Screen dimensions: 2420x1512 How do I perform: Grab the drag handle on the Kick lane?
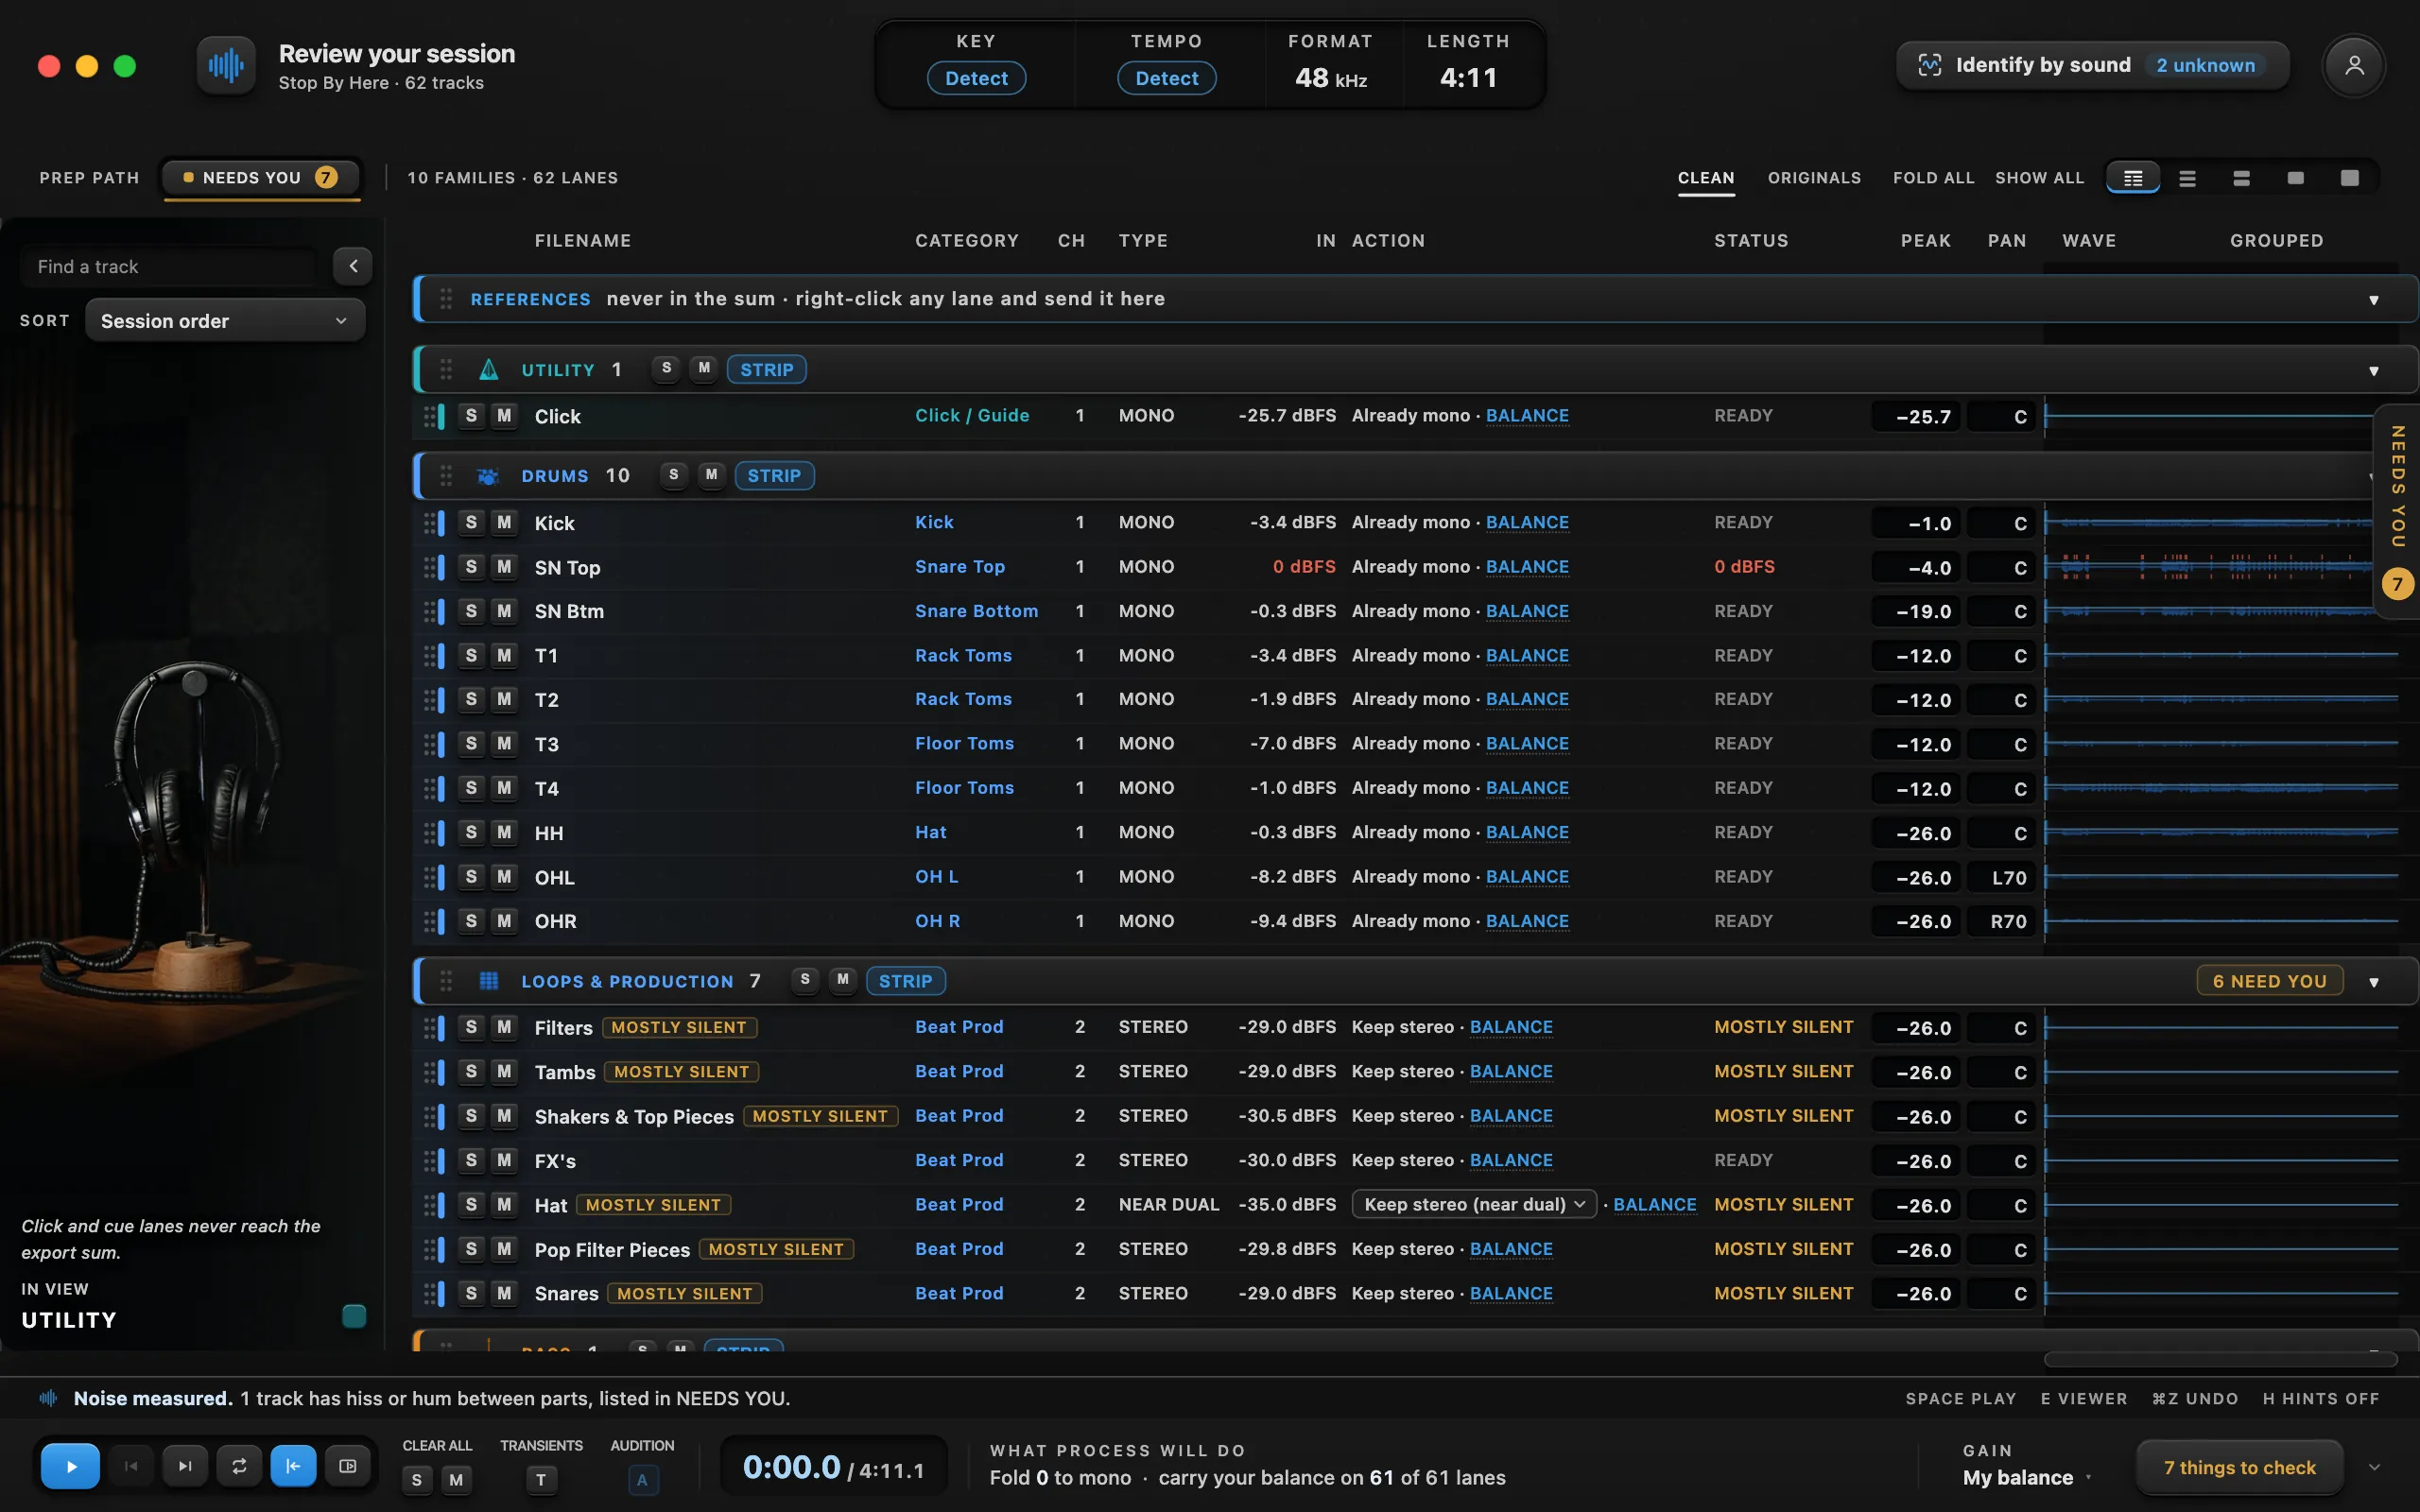pyautogui.click(x=428, y=523)
